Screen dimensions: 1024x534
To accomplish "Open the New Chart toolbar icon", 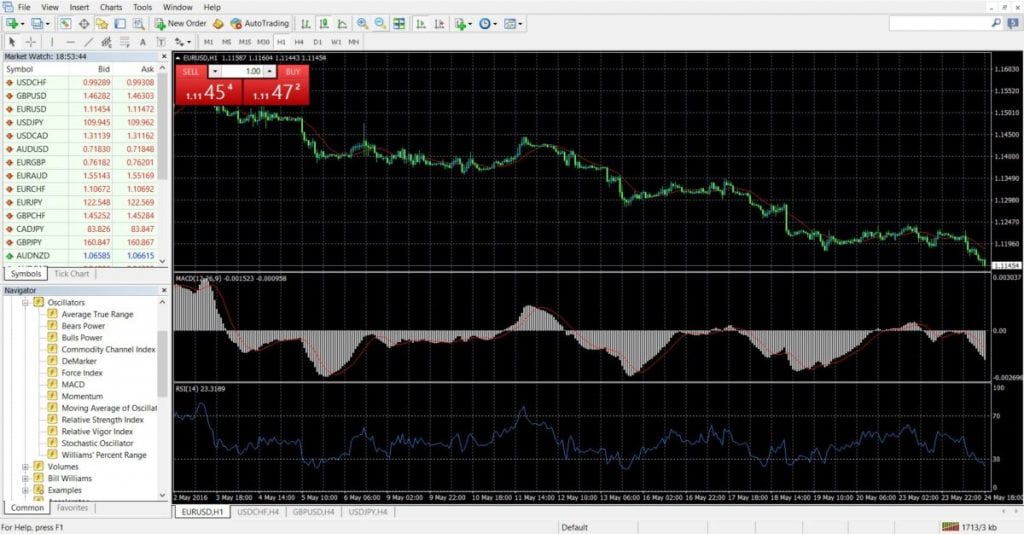I will (x=12, y=24).
